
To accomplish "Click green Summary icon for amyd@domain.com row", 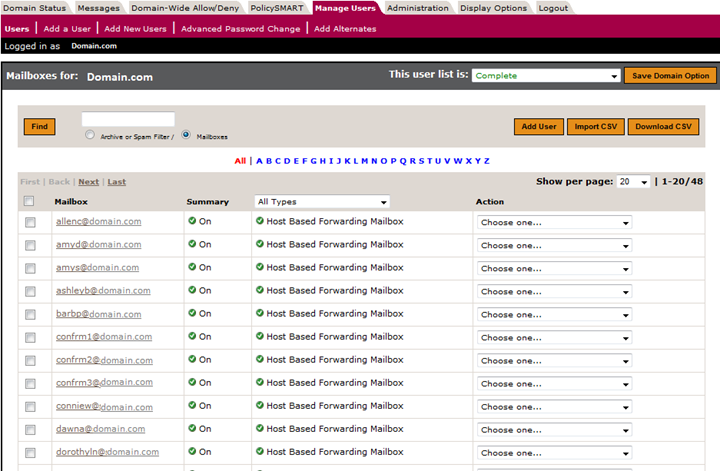I will [x=191, y=245].
